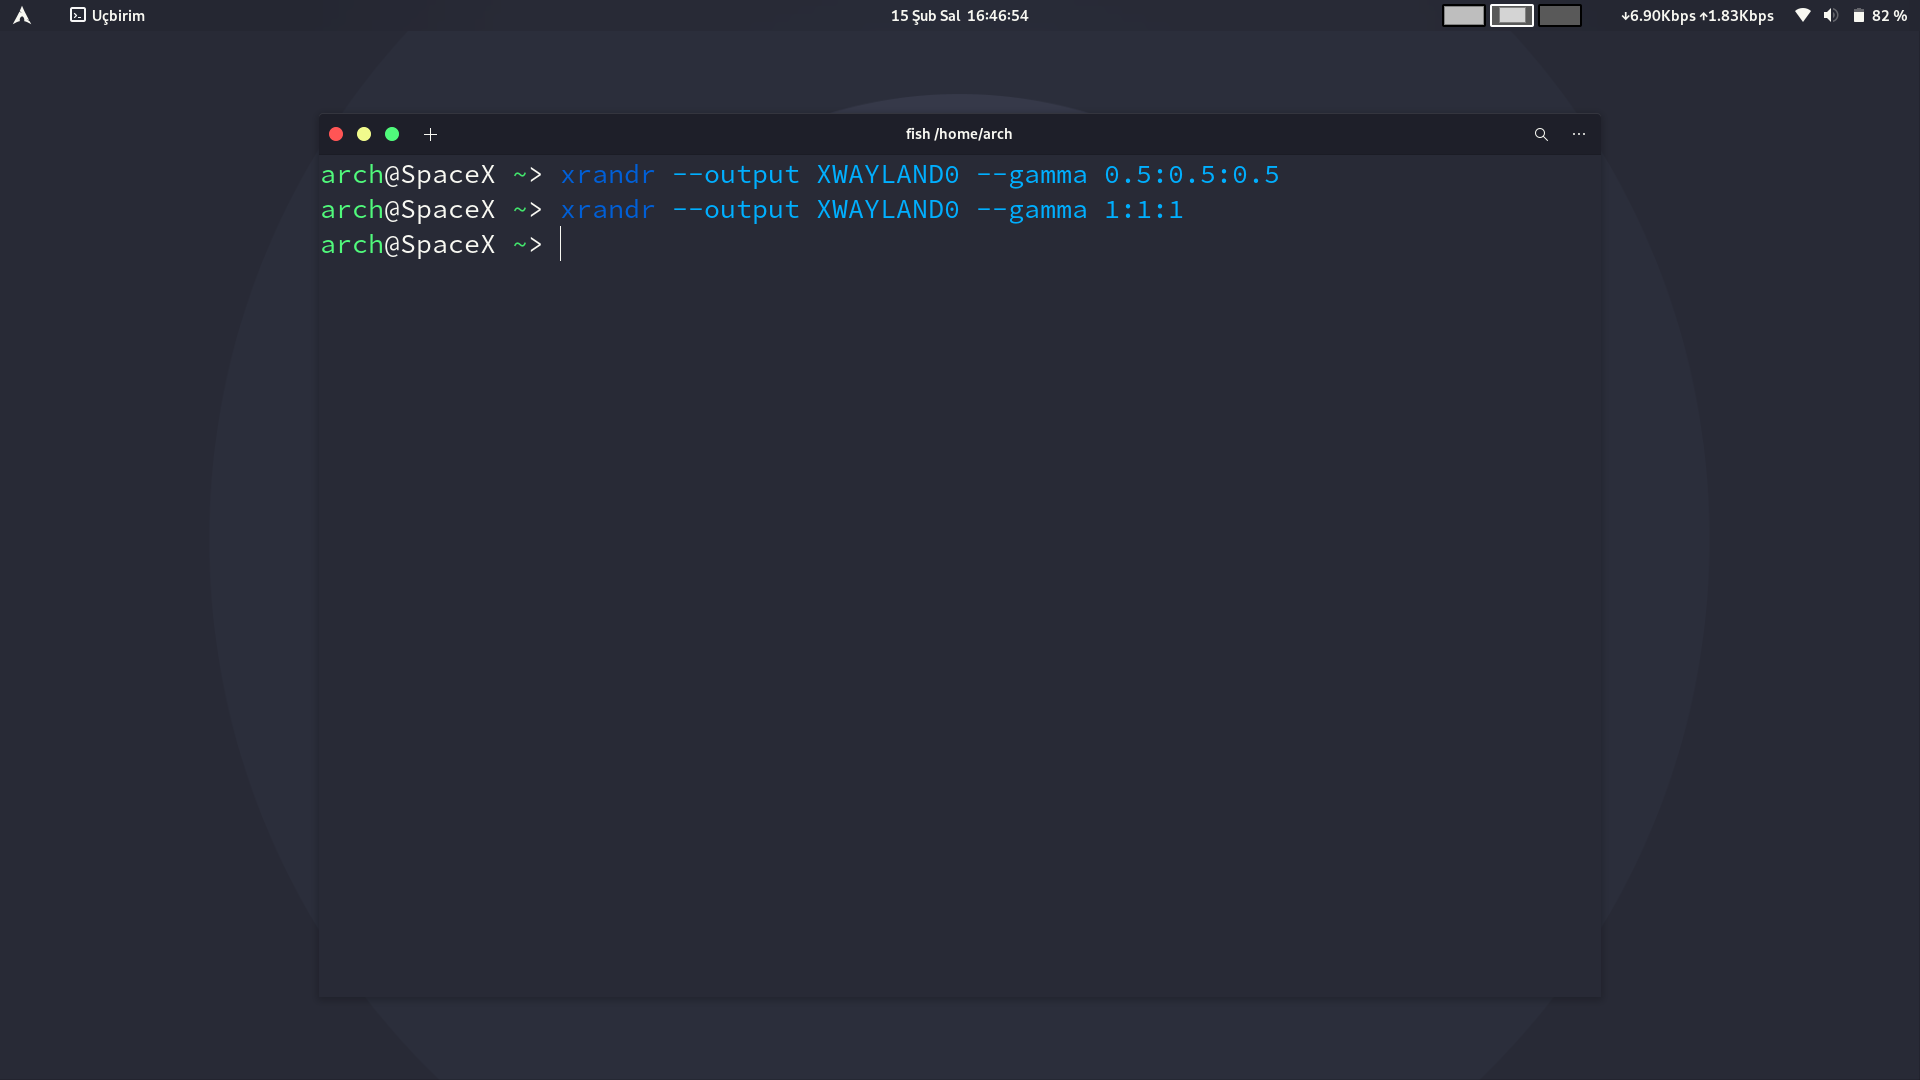Image resolution: width=1920 pixels, height=1080 pixels.
Task: Open the calendar from the clock
Action: coord(959,15)
